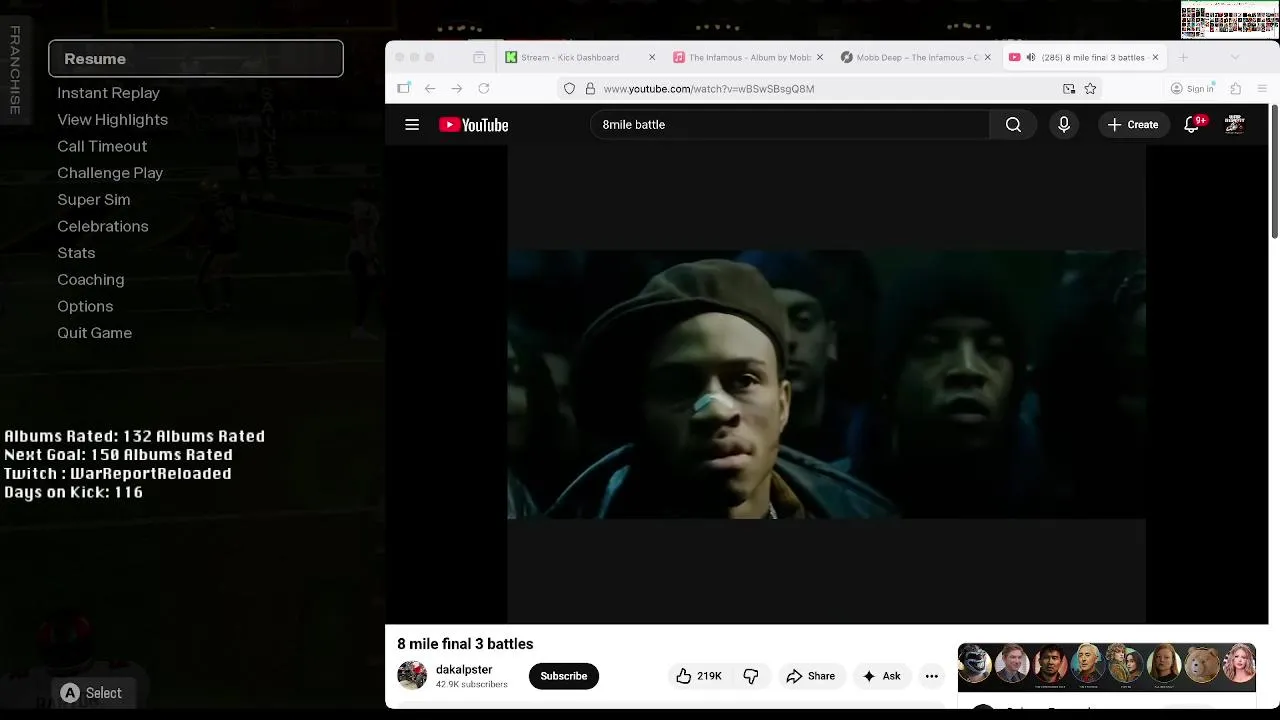1280x720 pixels.
Task: Click the small thumbnail preview in top-right corner
Action: tap(1229, 19)
